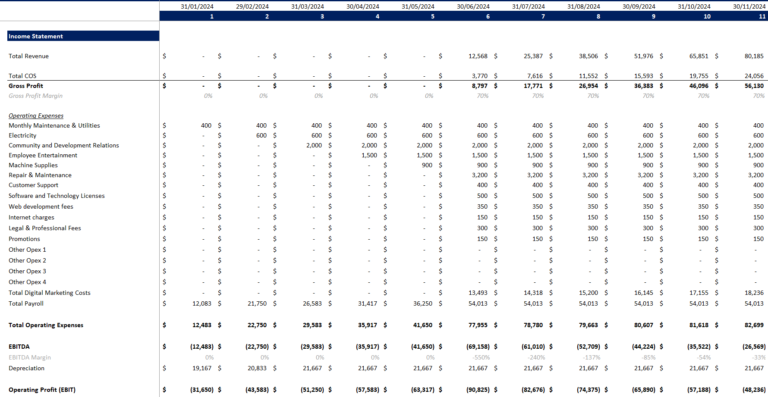This screenshot has width=768, height=397.
Task: Click period number 1 header cell
Action: (212, 17)
